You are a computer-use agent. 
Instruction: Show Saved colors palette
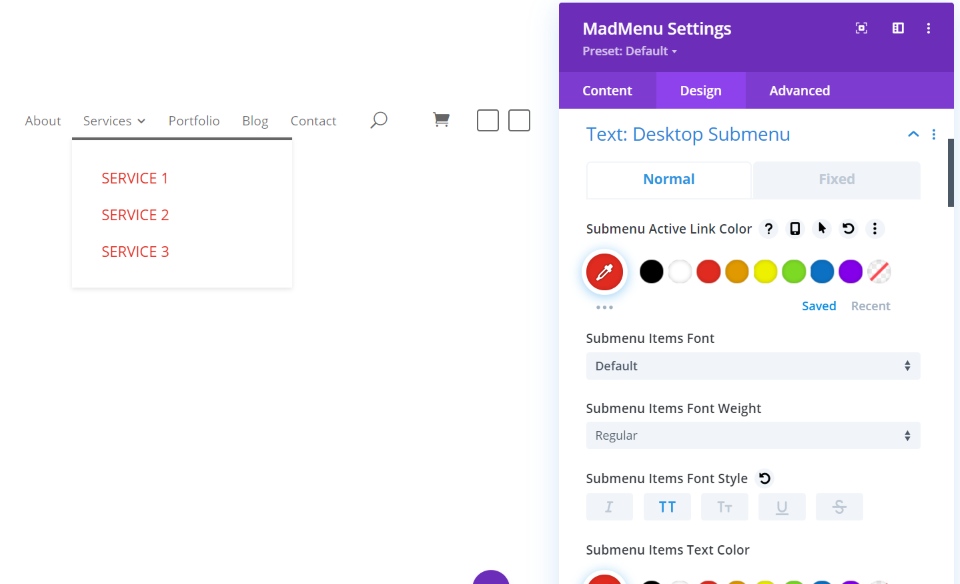(x=819, y=306)
